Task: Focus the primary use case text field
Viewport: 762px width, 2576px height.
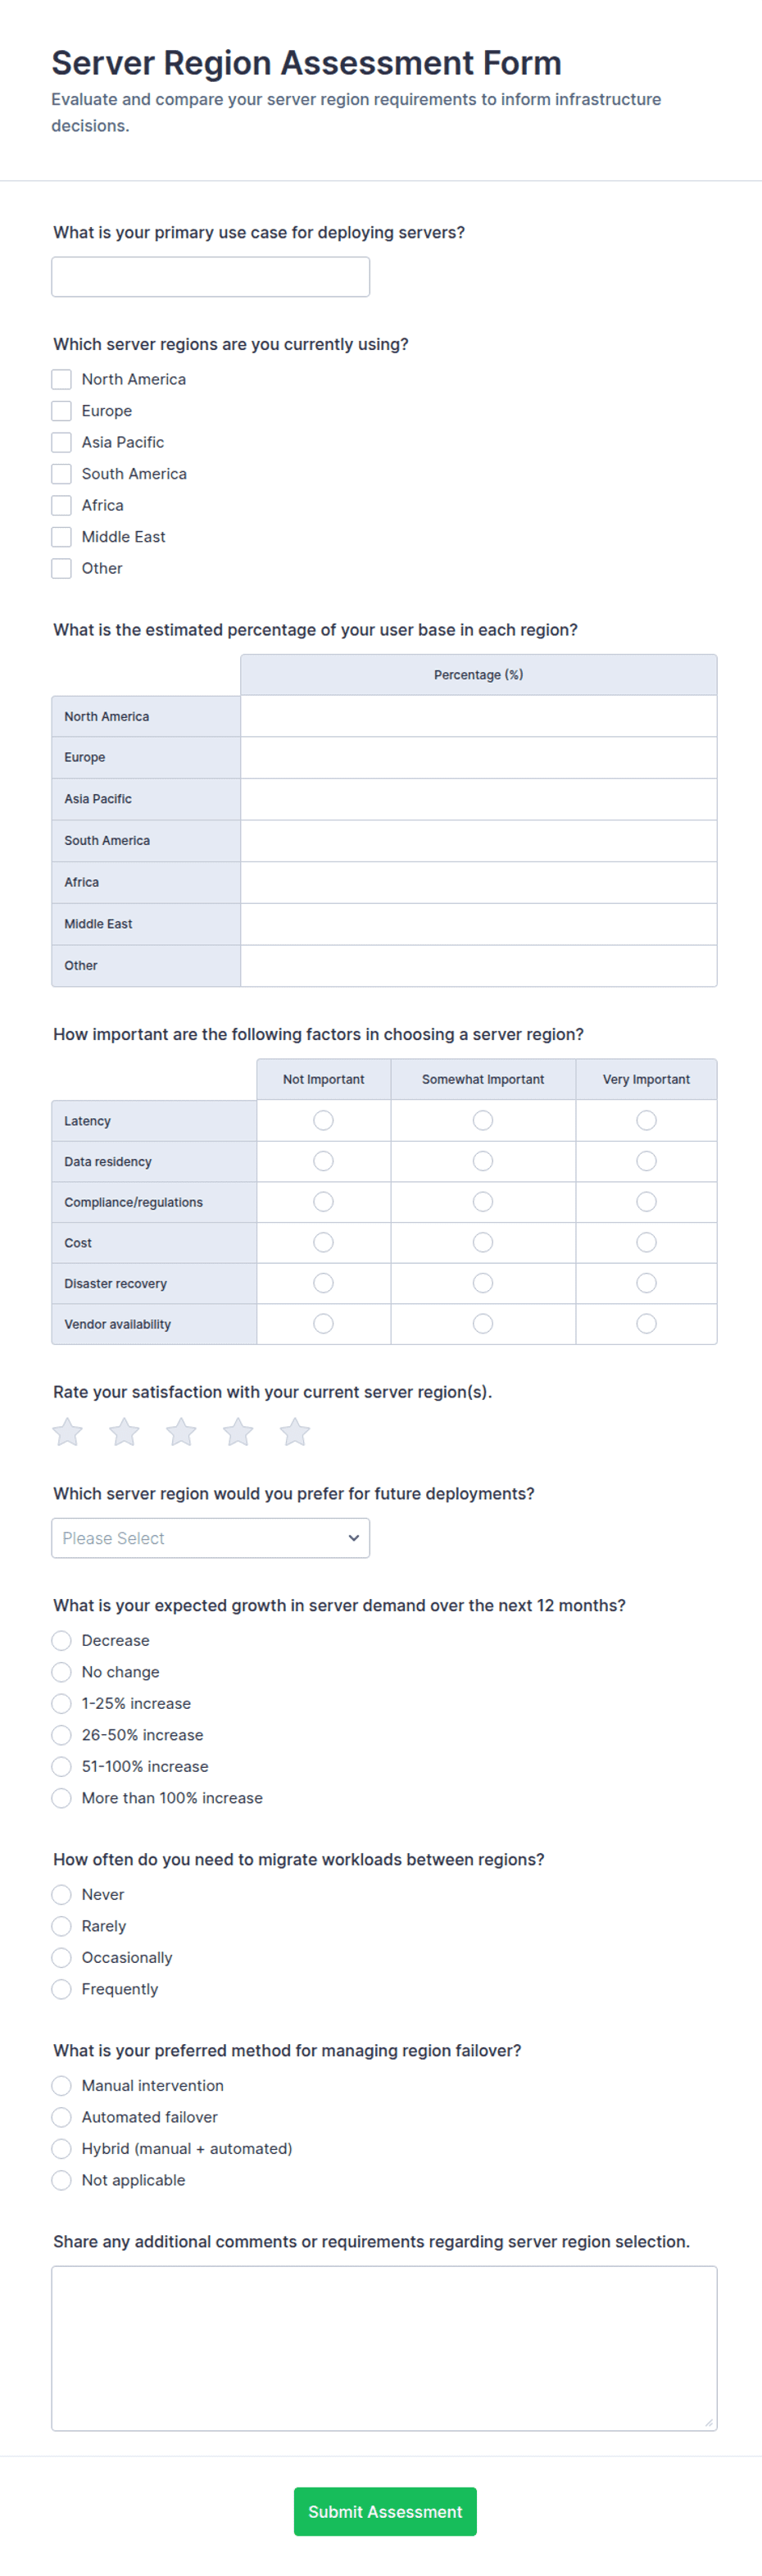Action: (x=211, y=277)
